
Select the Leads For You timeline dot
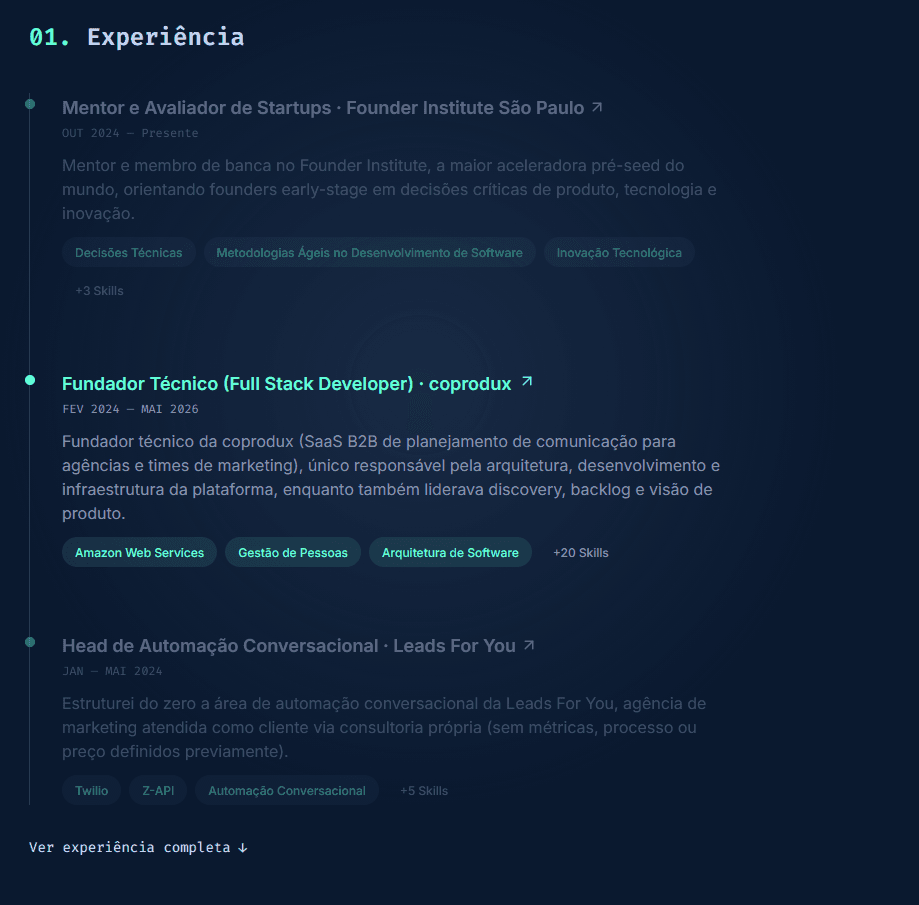(x=30, y=642)
